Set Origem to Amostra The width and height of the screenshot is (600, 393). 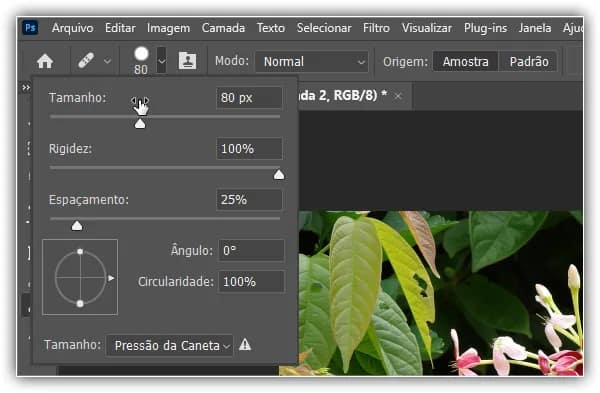465,62
